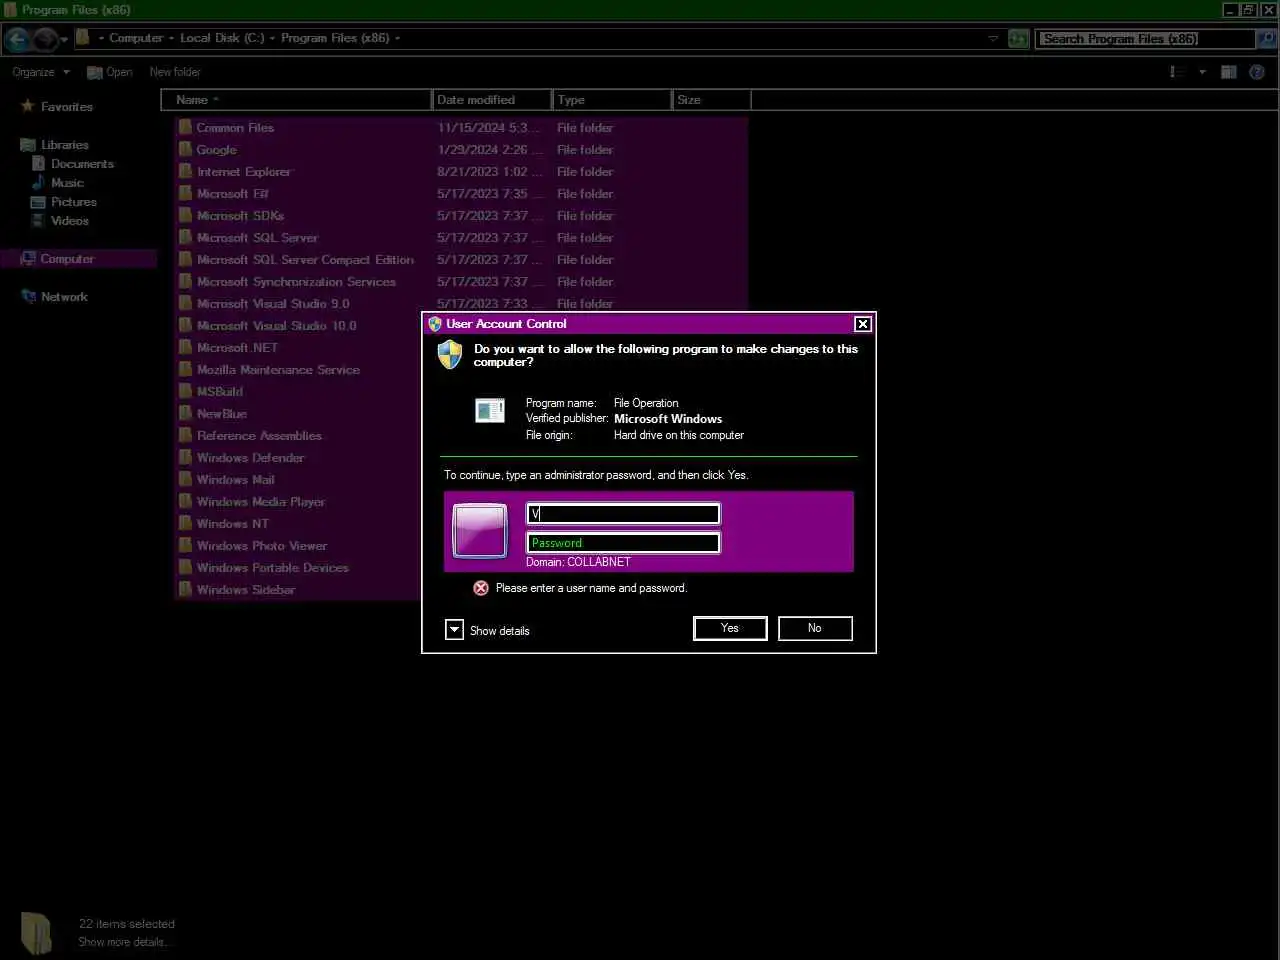Image resolution: width=1280 pixels, height=960 pixels.
Task: Click the UAC security shield icon
Action: [x=450, y=354]
